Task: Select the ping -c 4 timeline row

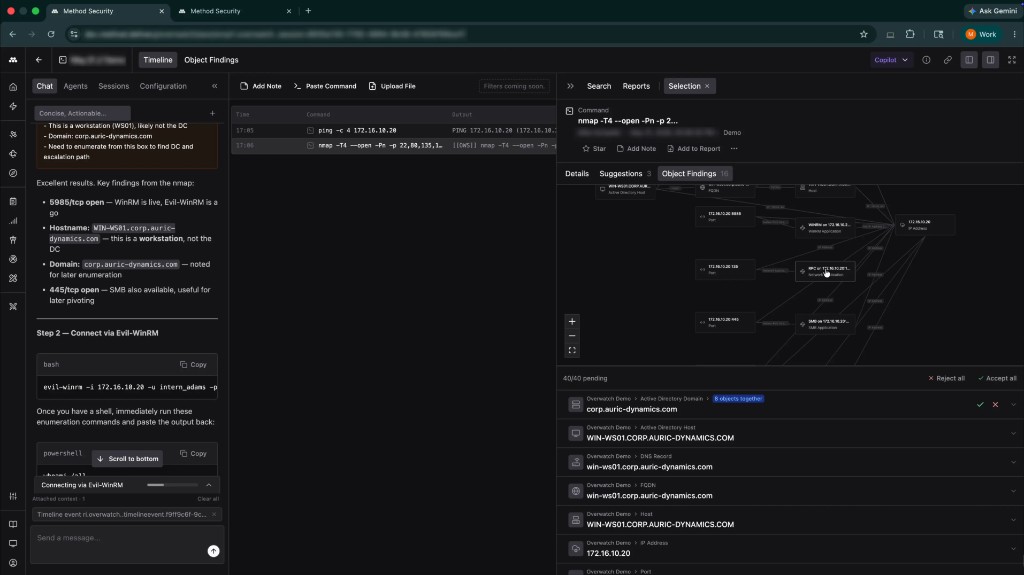Action: tap(393, 131)
